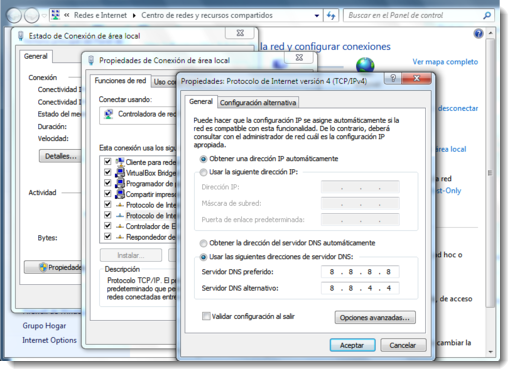This screenshot has height=369, width=510.
Task: Click the Forward navigation arrow in Control Panel
Action: point(32,15)
